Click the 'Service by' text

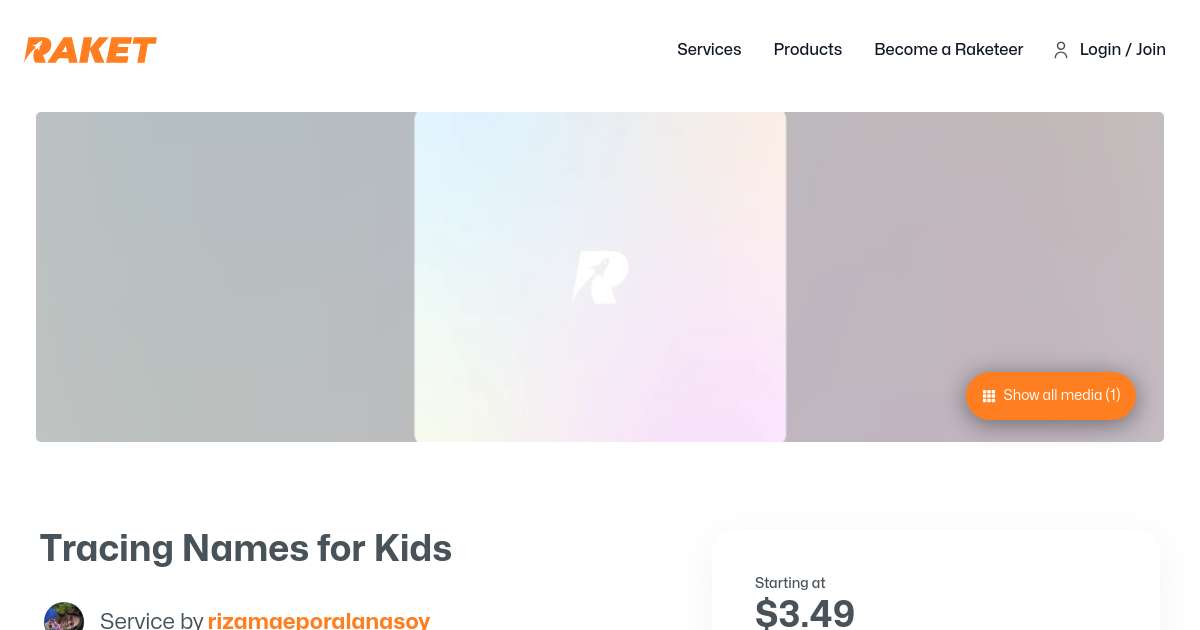(x=152, y=620)
